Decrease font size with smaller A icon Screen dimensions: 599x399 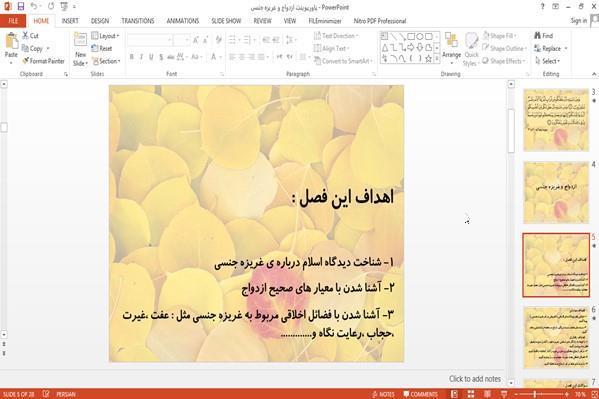click(206, 40)
